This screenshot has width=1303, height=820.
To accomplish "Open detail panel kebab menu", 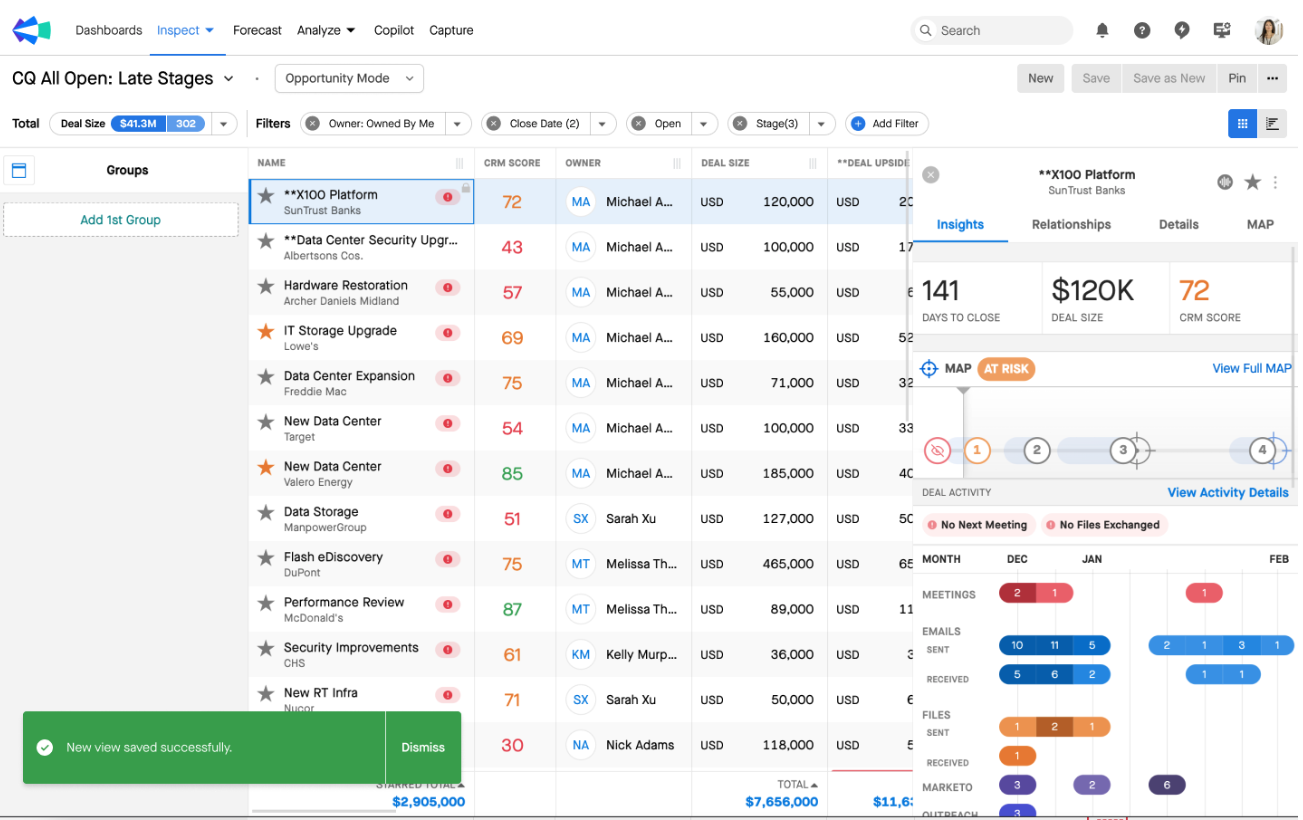I will (x=1275, y=182).
